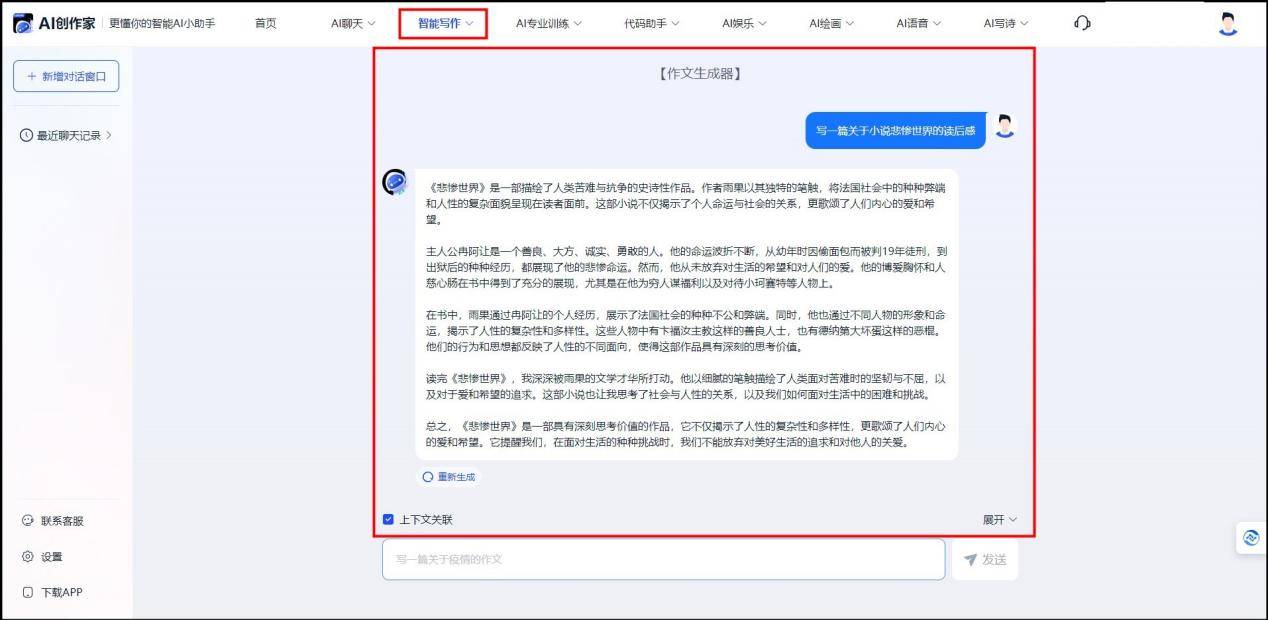Screen dimensions: 1268x620
Task: Click the paragraph starting 主人公冉阿让
Action: coord(686,267)
